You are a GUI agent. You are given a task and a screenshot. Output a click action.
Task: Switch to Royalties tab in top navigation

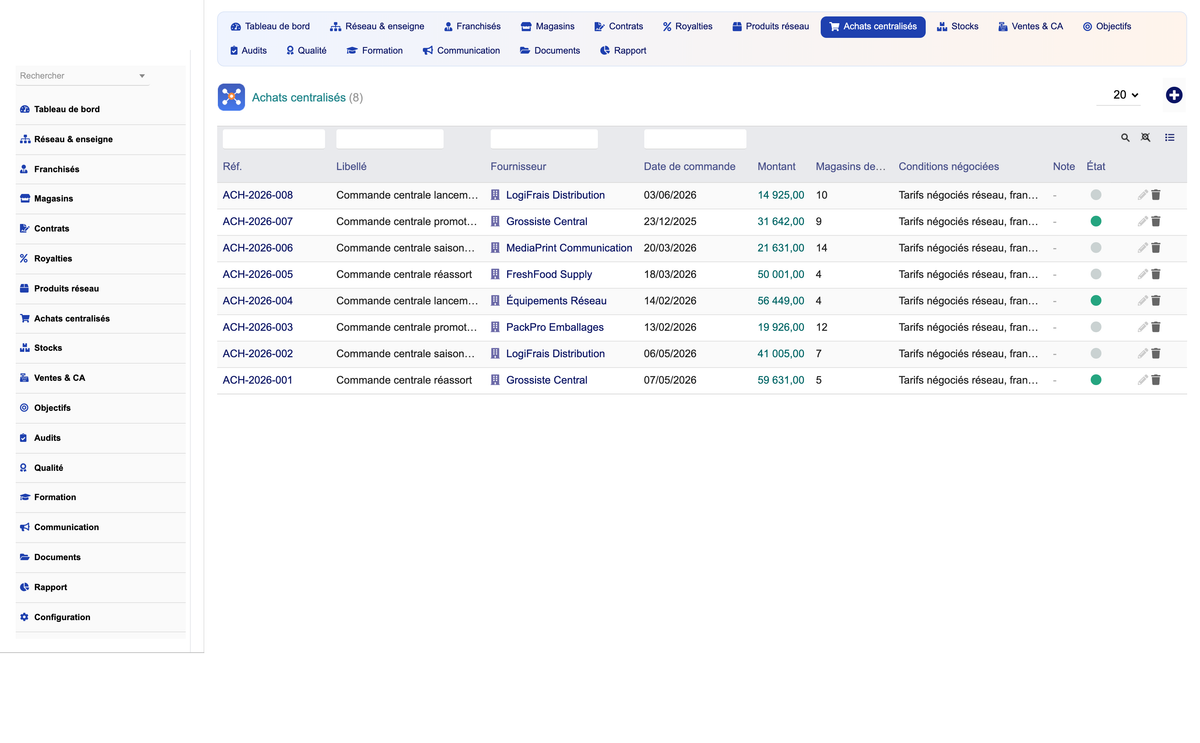688,26
